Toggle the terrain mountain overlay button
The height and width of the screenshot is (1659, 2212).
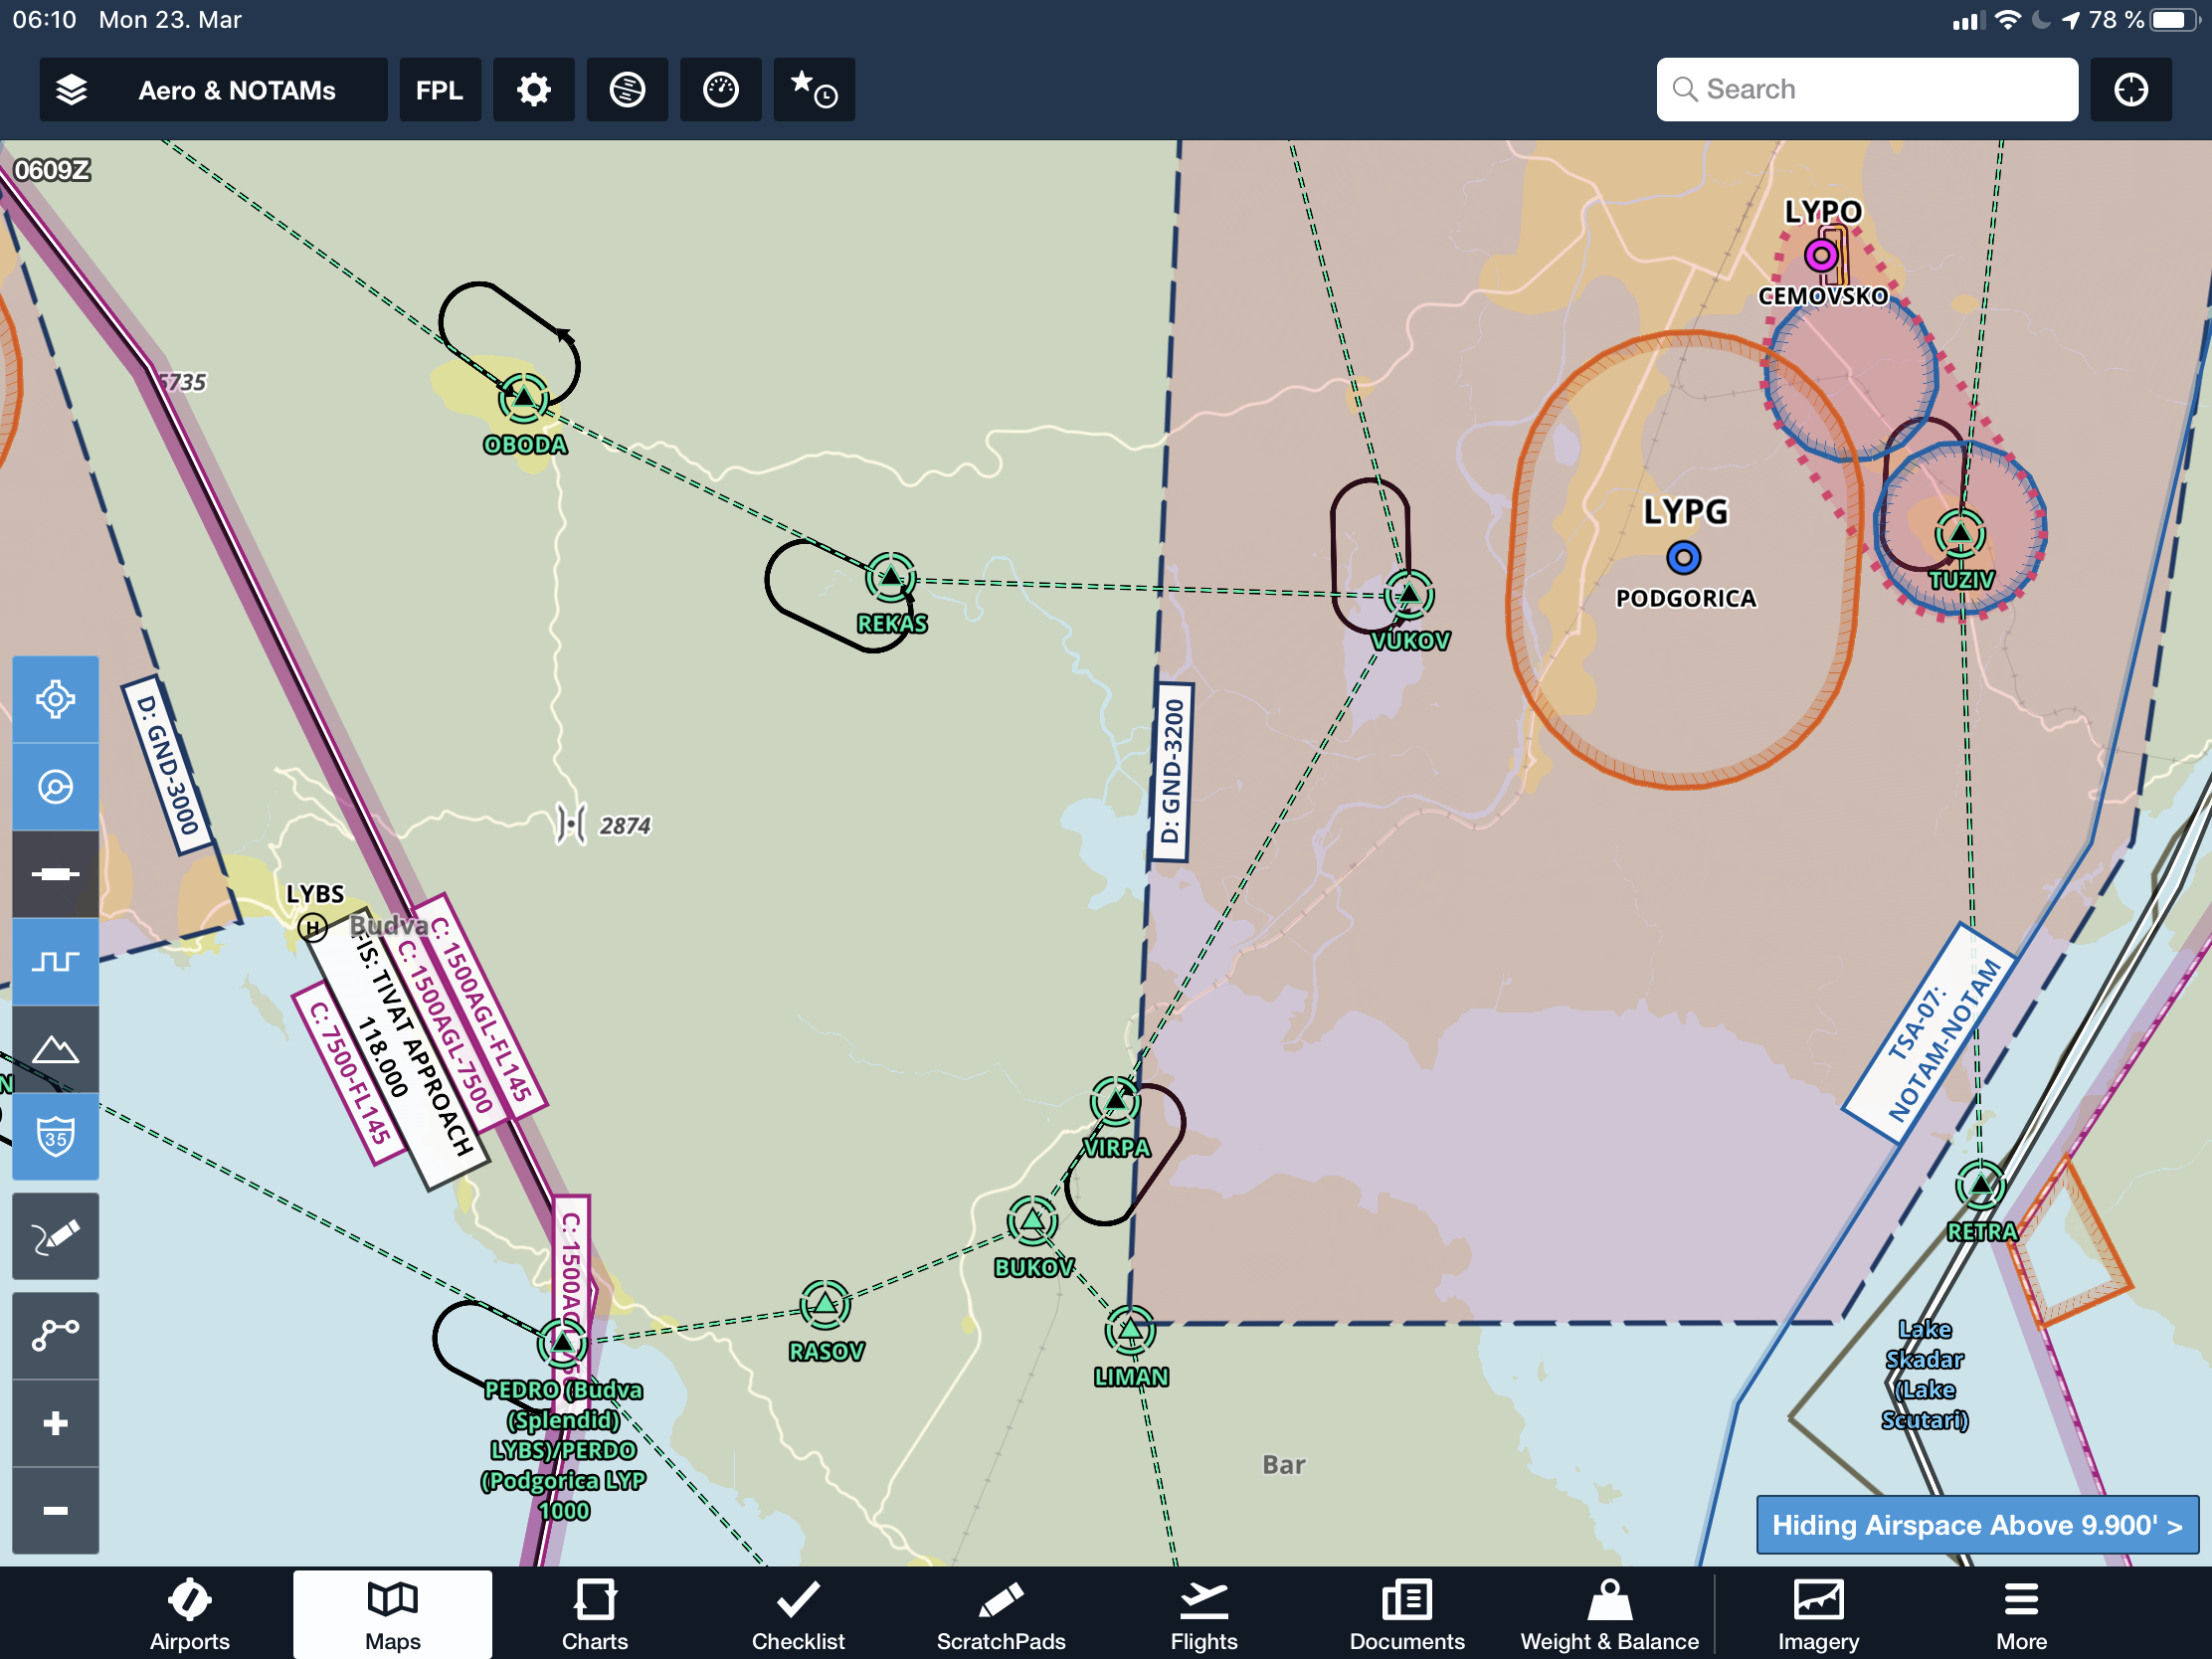[55, 1049]
